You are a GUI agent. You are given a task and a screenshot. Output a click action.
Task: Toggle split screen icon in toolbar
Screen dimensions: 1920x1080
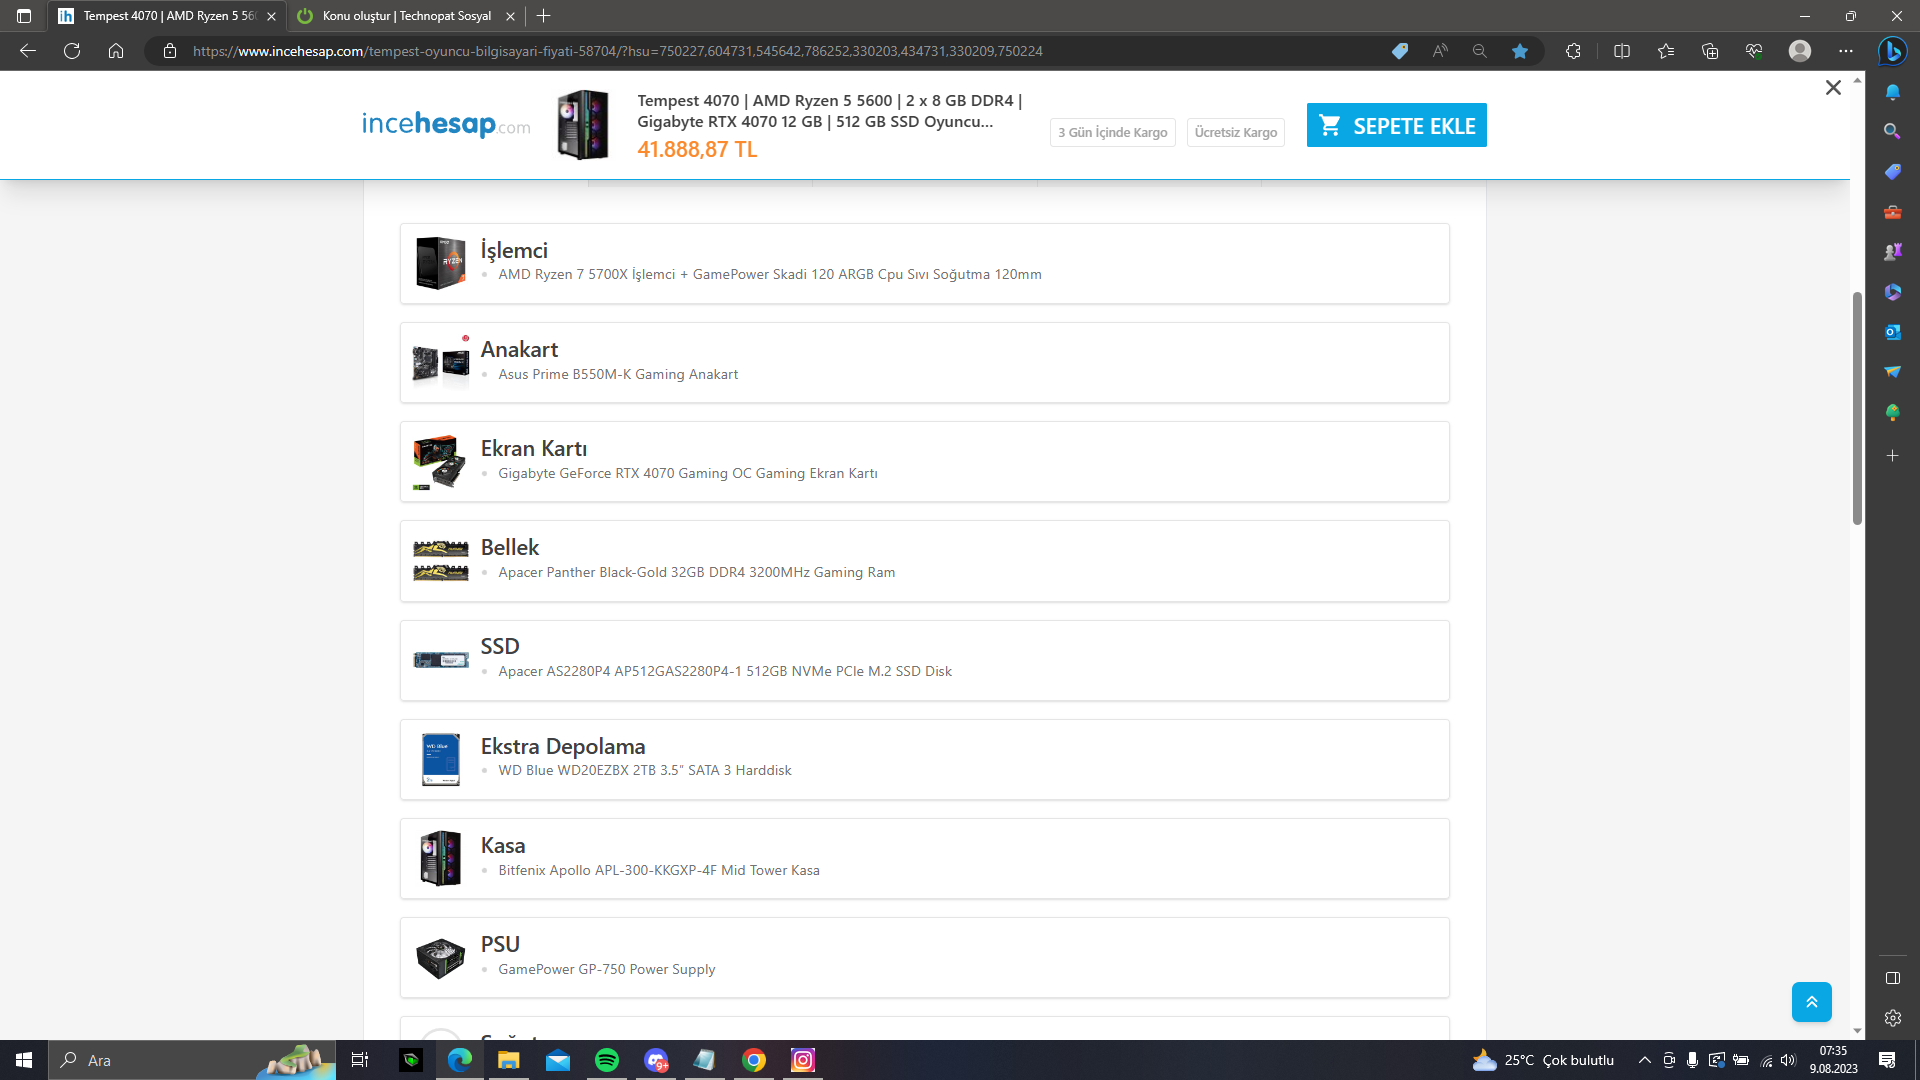pyautogui.click(x=1622, y=51)
